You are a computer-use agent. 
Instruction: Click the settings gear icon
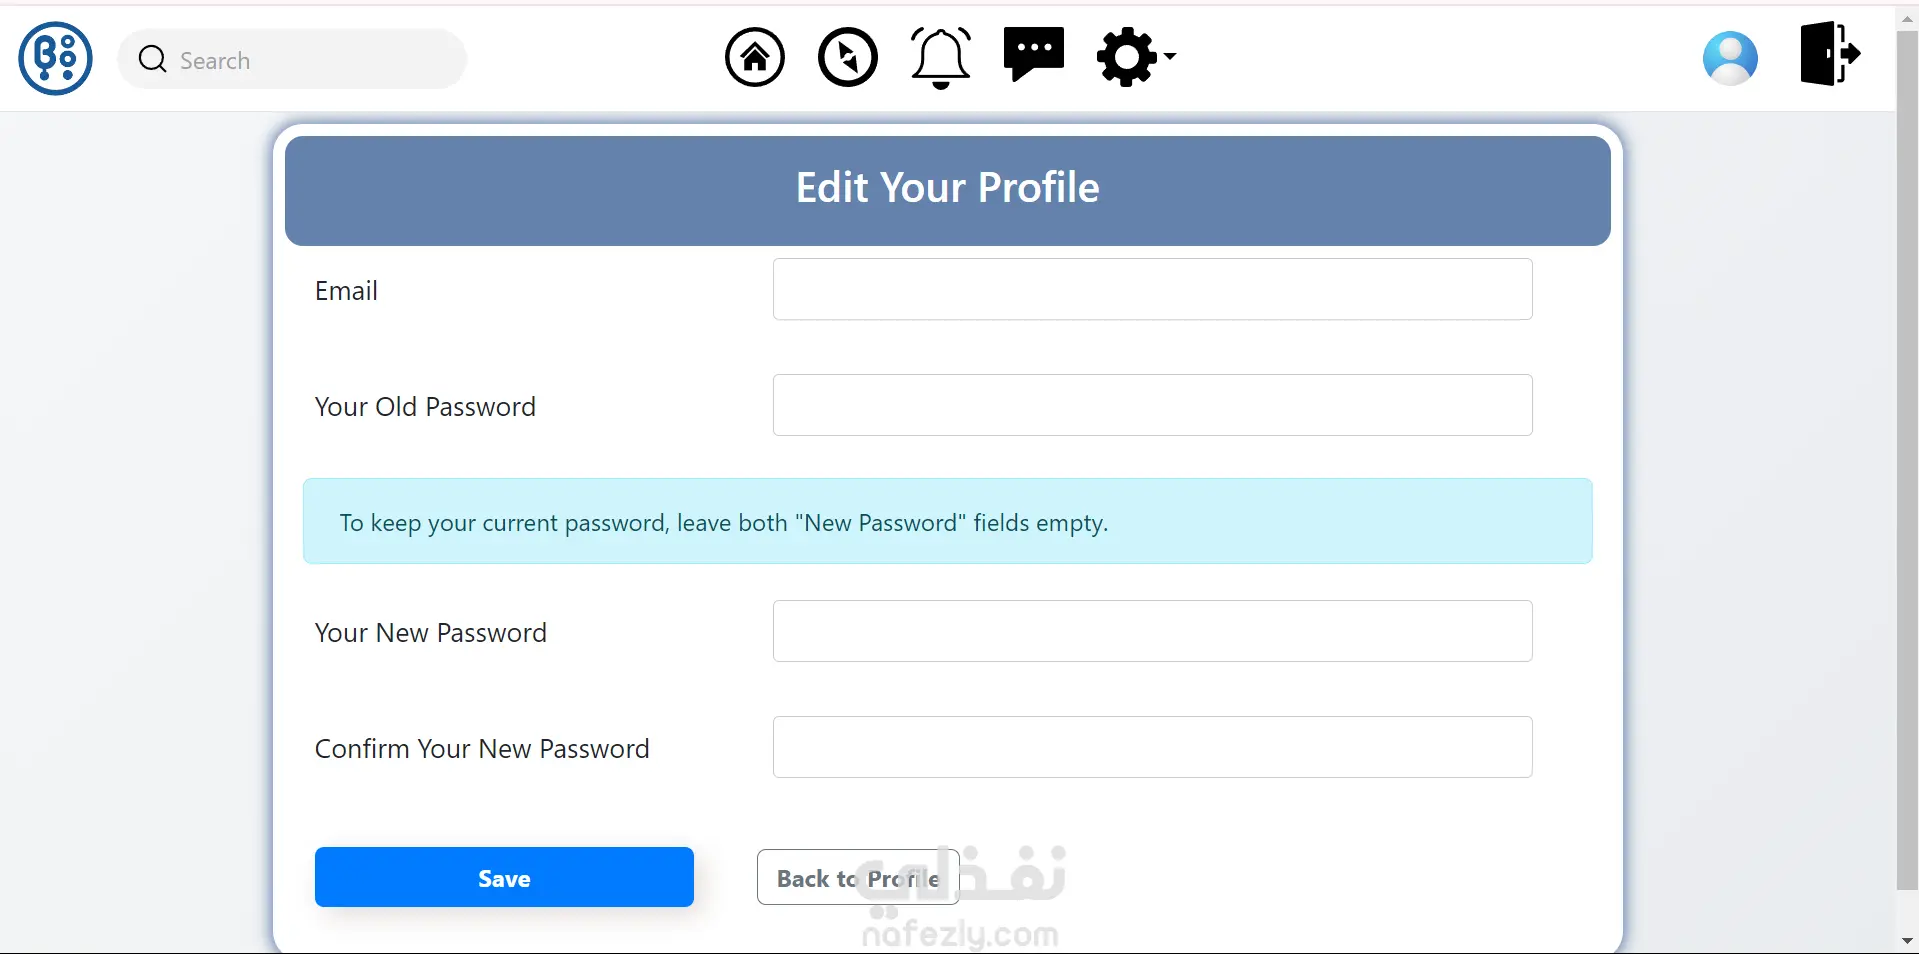pos(1127,57)
